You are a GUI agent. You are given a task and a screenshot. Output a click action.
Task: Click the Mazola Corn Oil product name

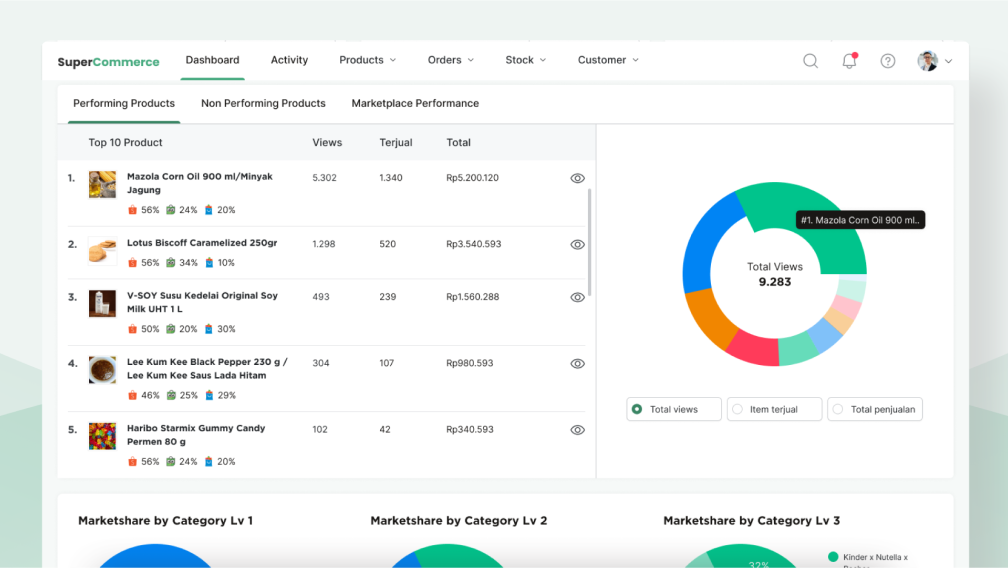pos(199,183)
